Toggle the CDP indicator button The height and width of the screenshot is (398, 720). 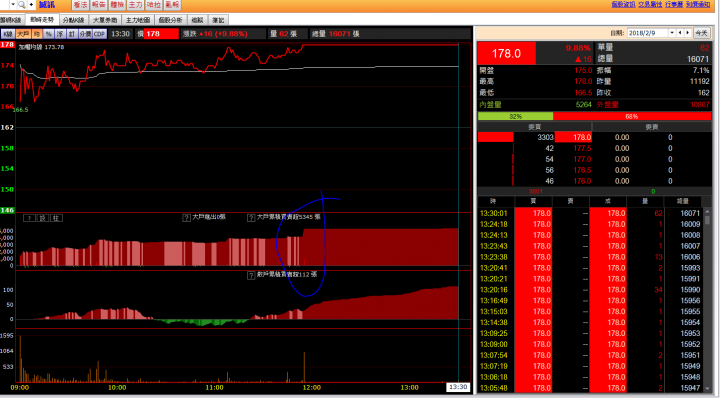(100, 34)
